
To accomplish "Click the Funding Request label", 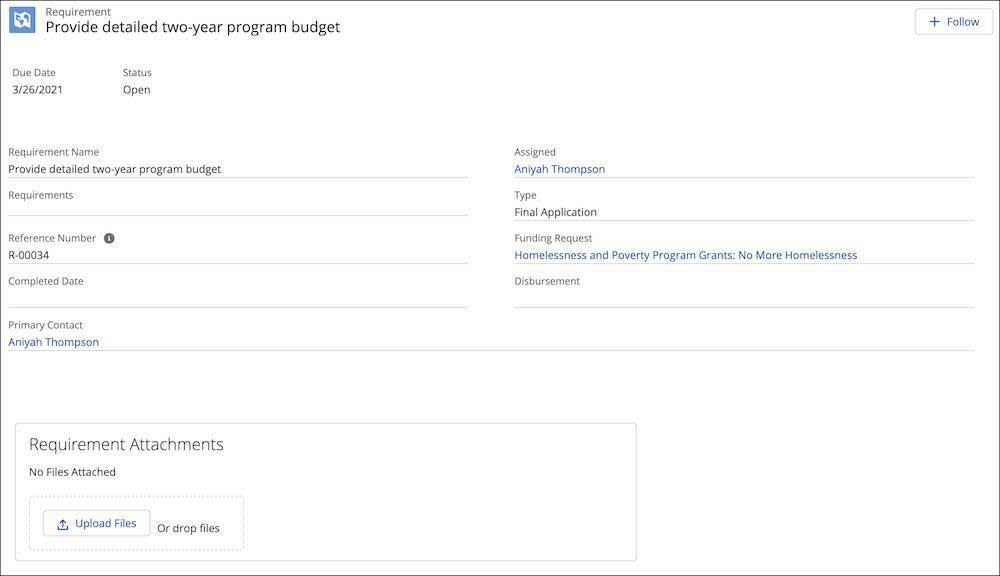I will tap(553, 238).
